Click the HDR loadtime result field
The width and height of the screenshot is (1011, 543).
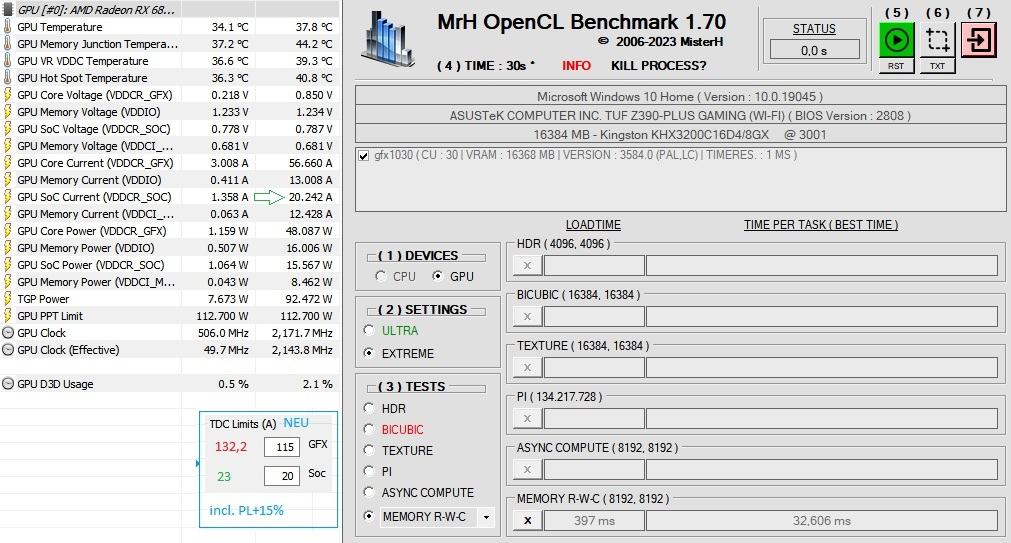pos(594,265)
